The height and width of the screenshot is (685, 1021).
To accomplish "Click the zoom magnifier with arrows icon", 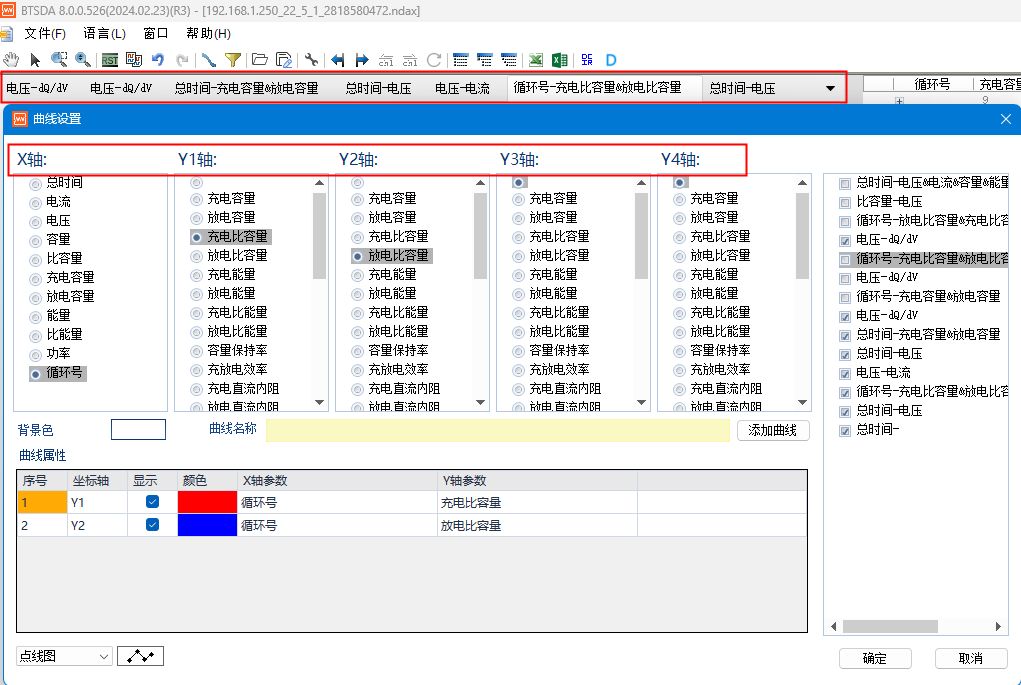I will tap(83, 60).
